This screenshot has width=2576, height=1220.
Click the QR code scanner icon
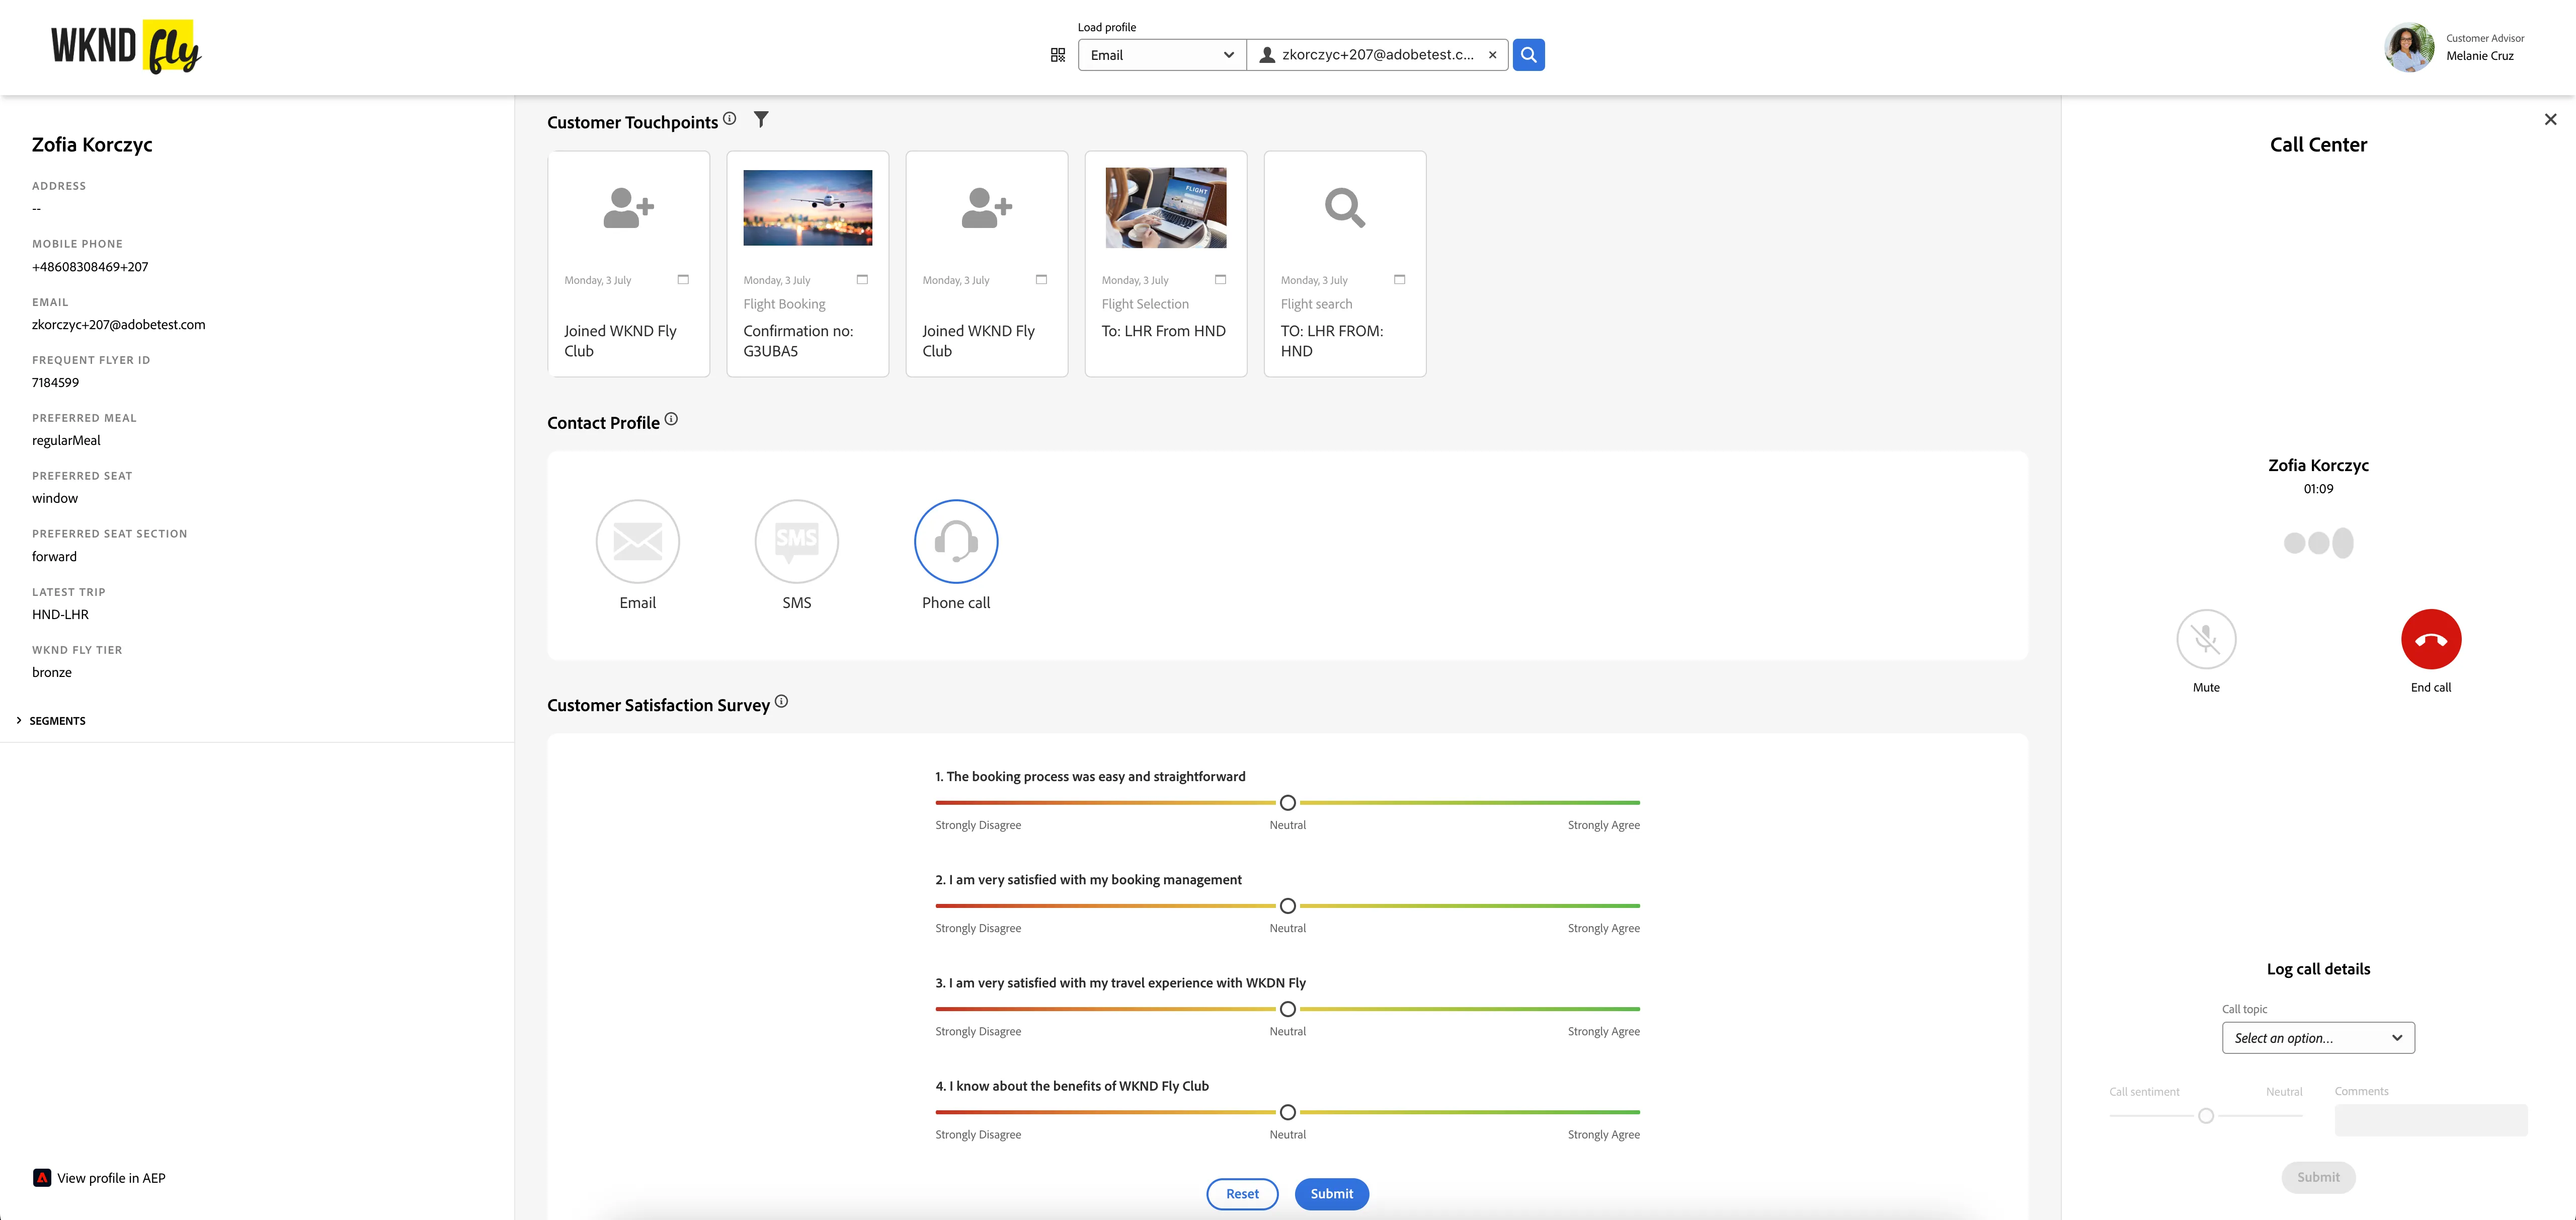1057,55
